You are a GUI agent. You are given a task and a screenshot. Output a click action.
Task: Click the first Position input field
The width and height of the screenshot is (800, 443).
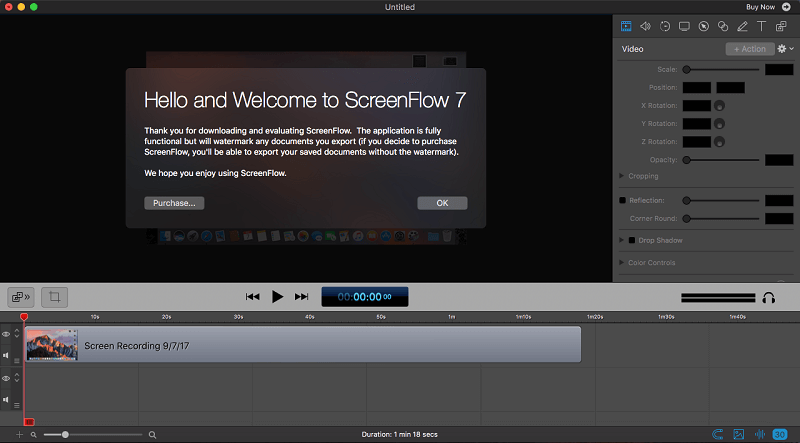pyautogui.click(x=696, y=87)
